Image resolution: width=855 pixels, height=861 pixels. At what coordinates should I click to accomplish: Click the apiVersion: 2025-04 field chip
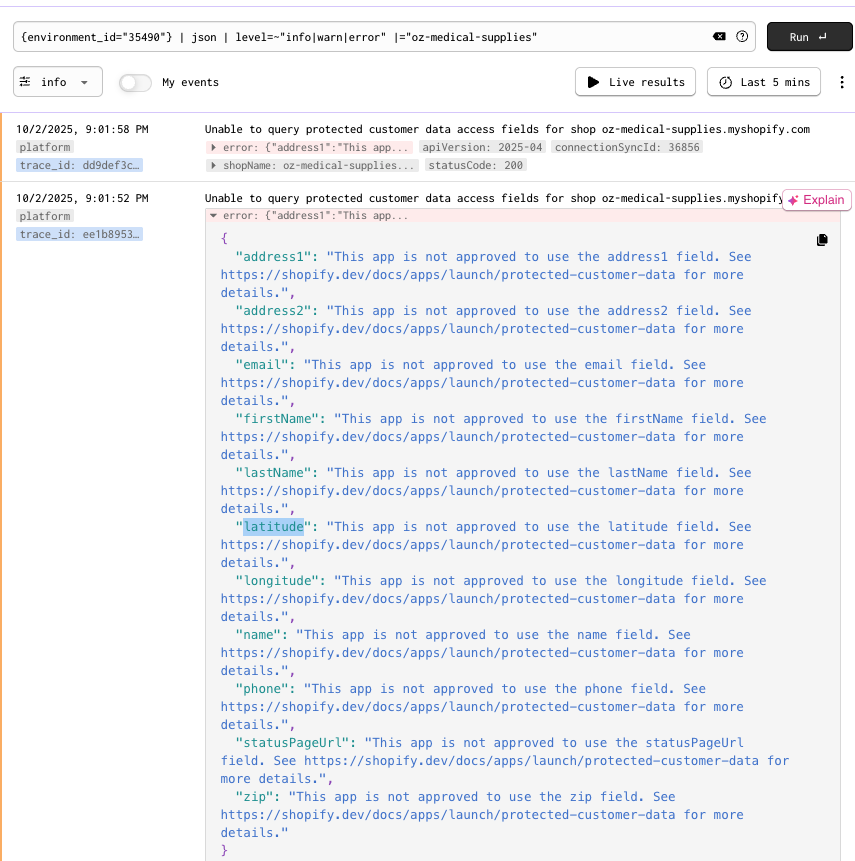pos(482,147)
